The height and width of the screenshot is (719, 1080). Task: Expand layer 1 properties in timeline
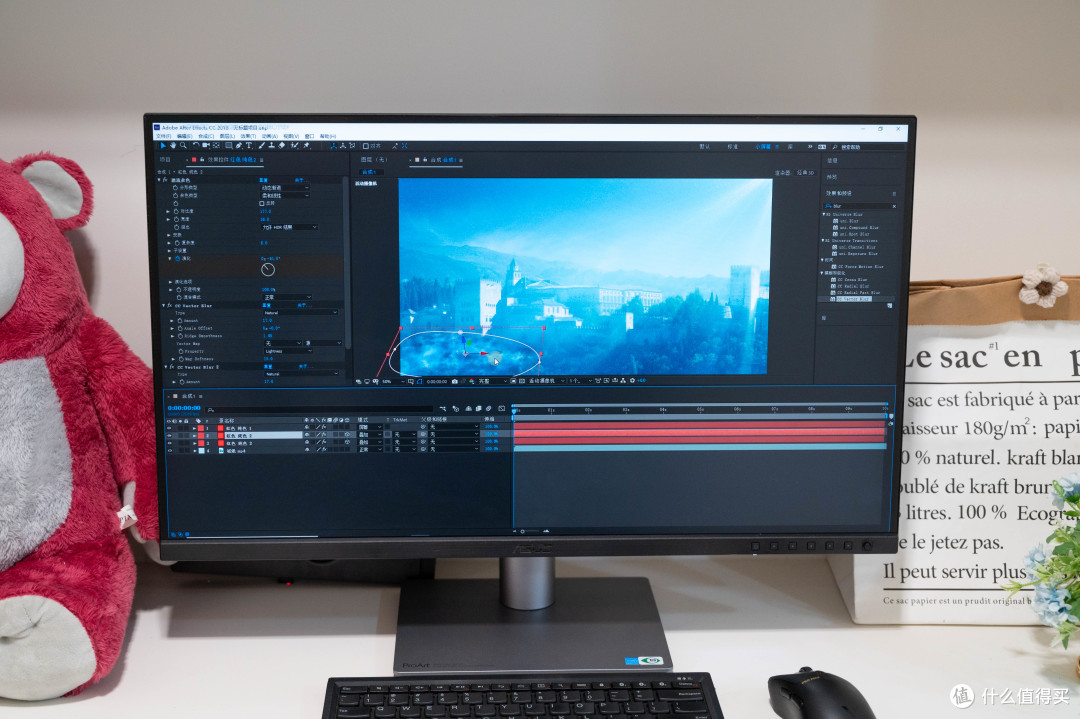click(194, 428)
